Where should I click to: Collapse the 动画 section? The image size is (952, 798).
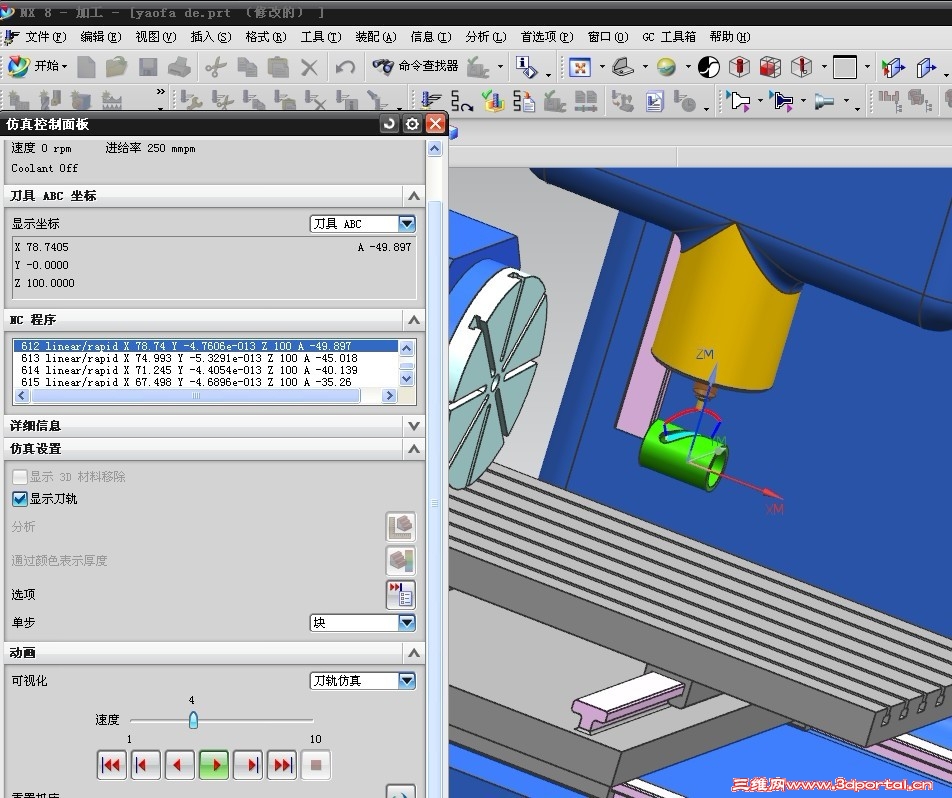413,653
